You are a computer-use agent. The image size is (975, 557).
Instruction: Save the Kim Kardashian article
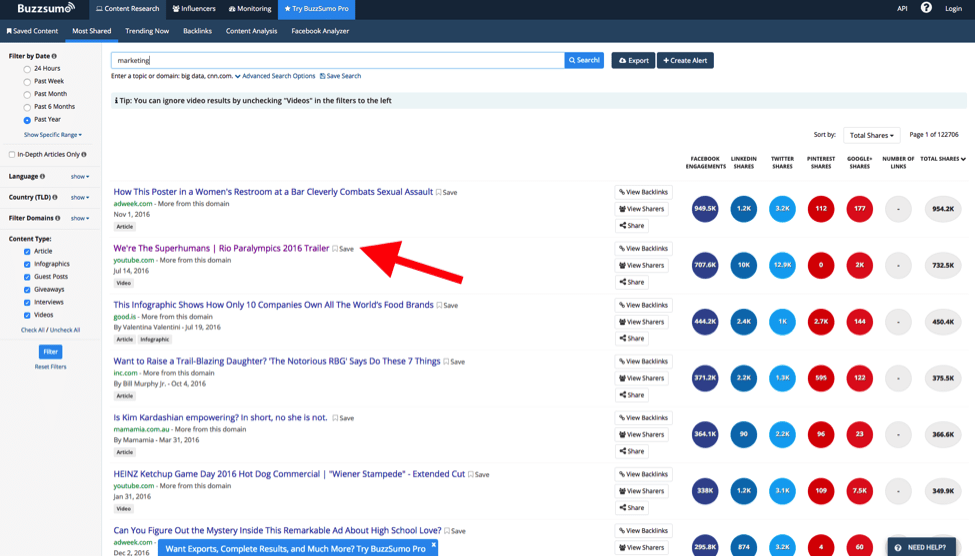pyautogui.click(x=343, y=418)
